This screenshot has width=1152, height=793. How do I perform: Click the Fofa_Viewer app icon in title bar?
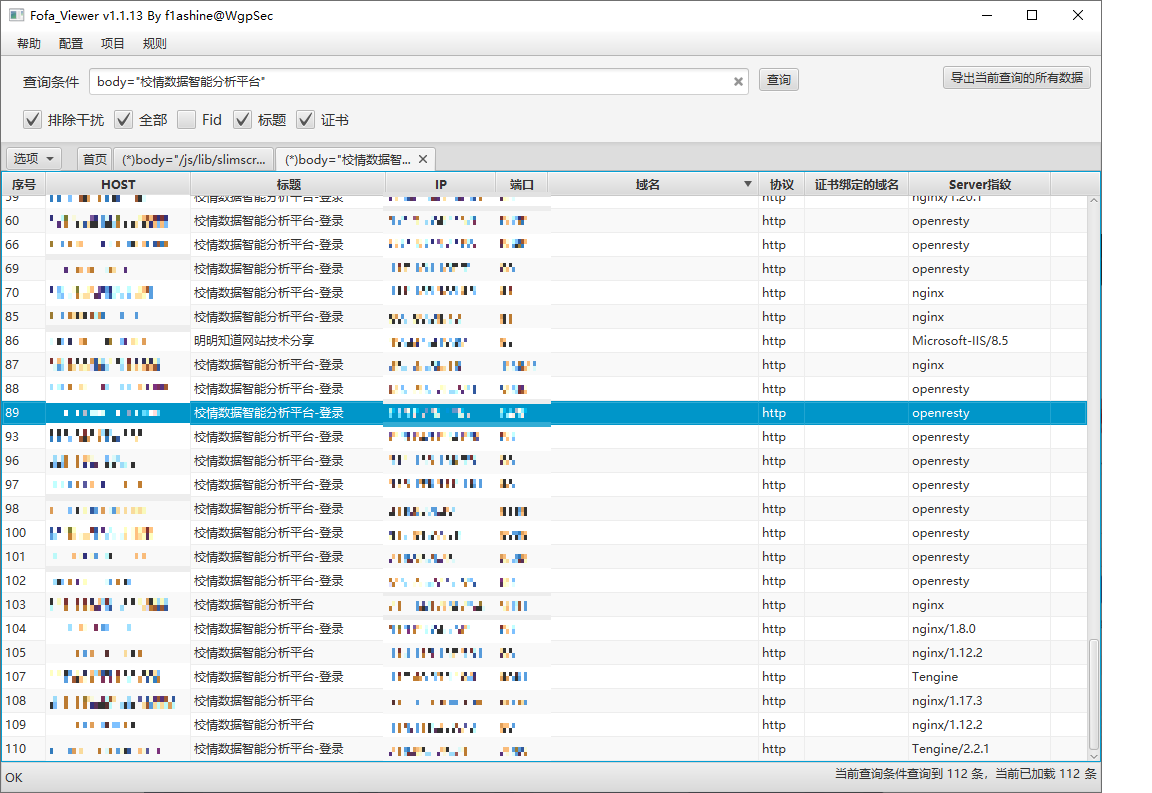tap(16, 16)
